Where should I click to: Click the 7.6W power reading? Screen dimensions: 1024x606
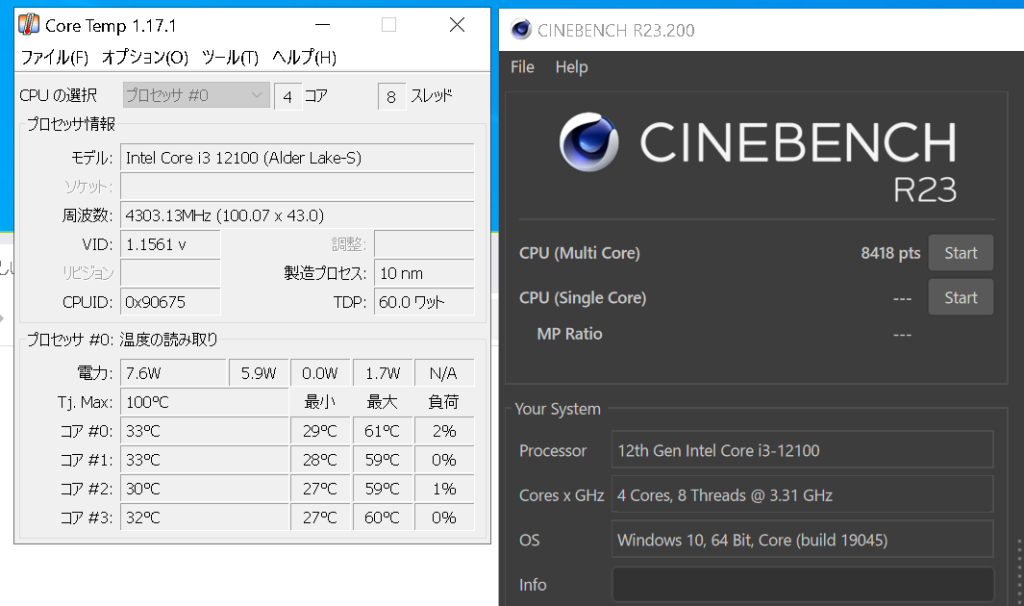coord(173,373)
